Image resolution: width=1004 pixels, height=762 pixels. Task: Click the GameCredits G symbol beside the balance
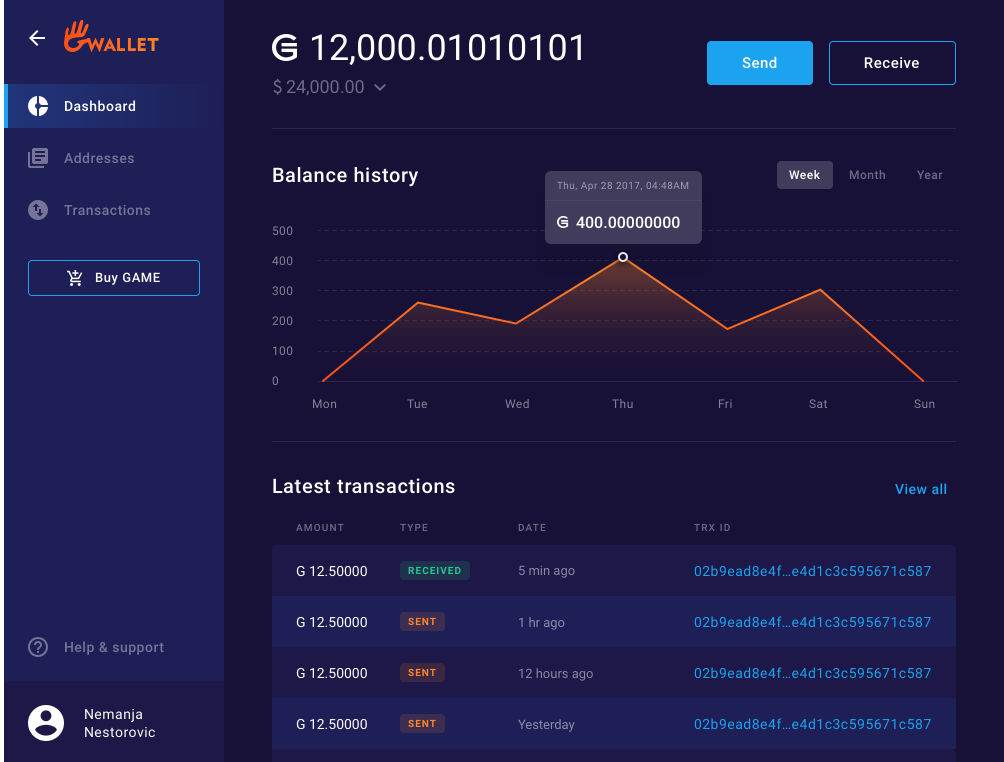[285, 48]
